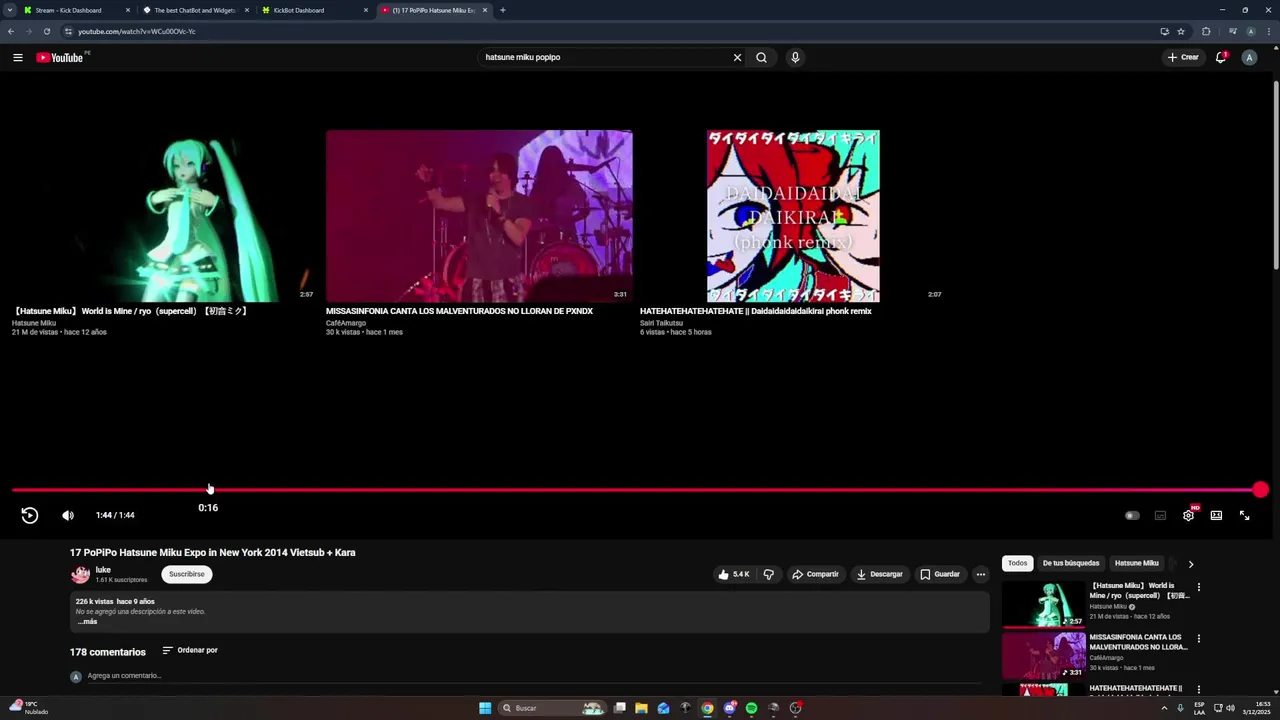Open the Ordenar por comments sort menu
Screen dimensions: 1280x720
190,650
